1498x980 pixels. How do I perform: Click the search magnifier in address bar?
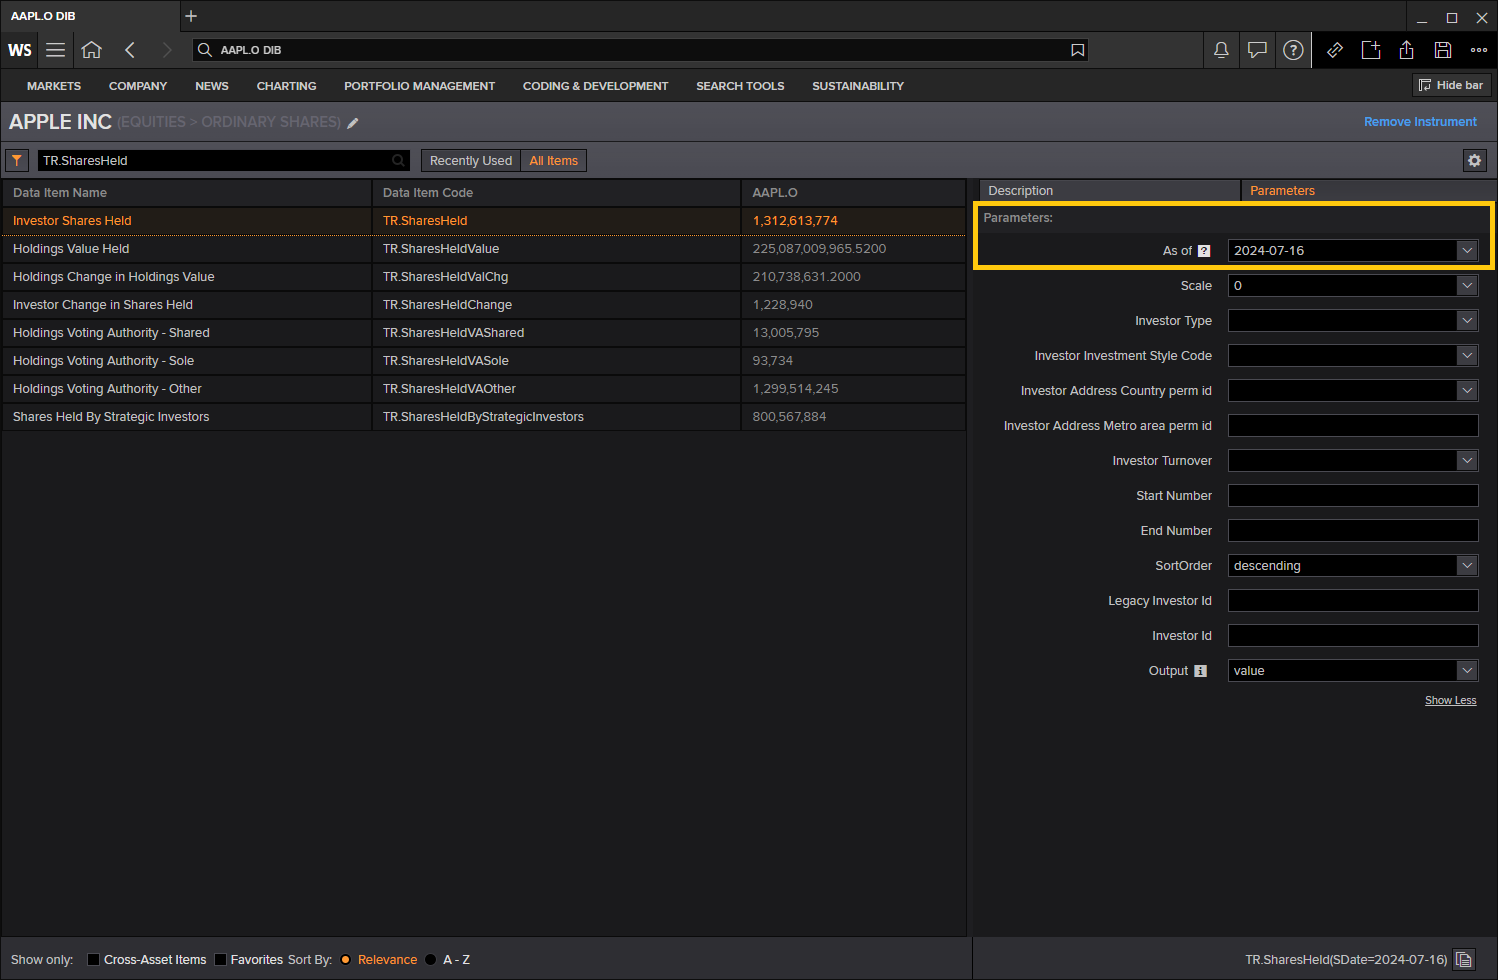[205, 50]
